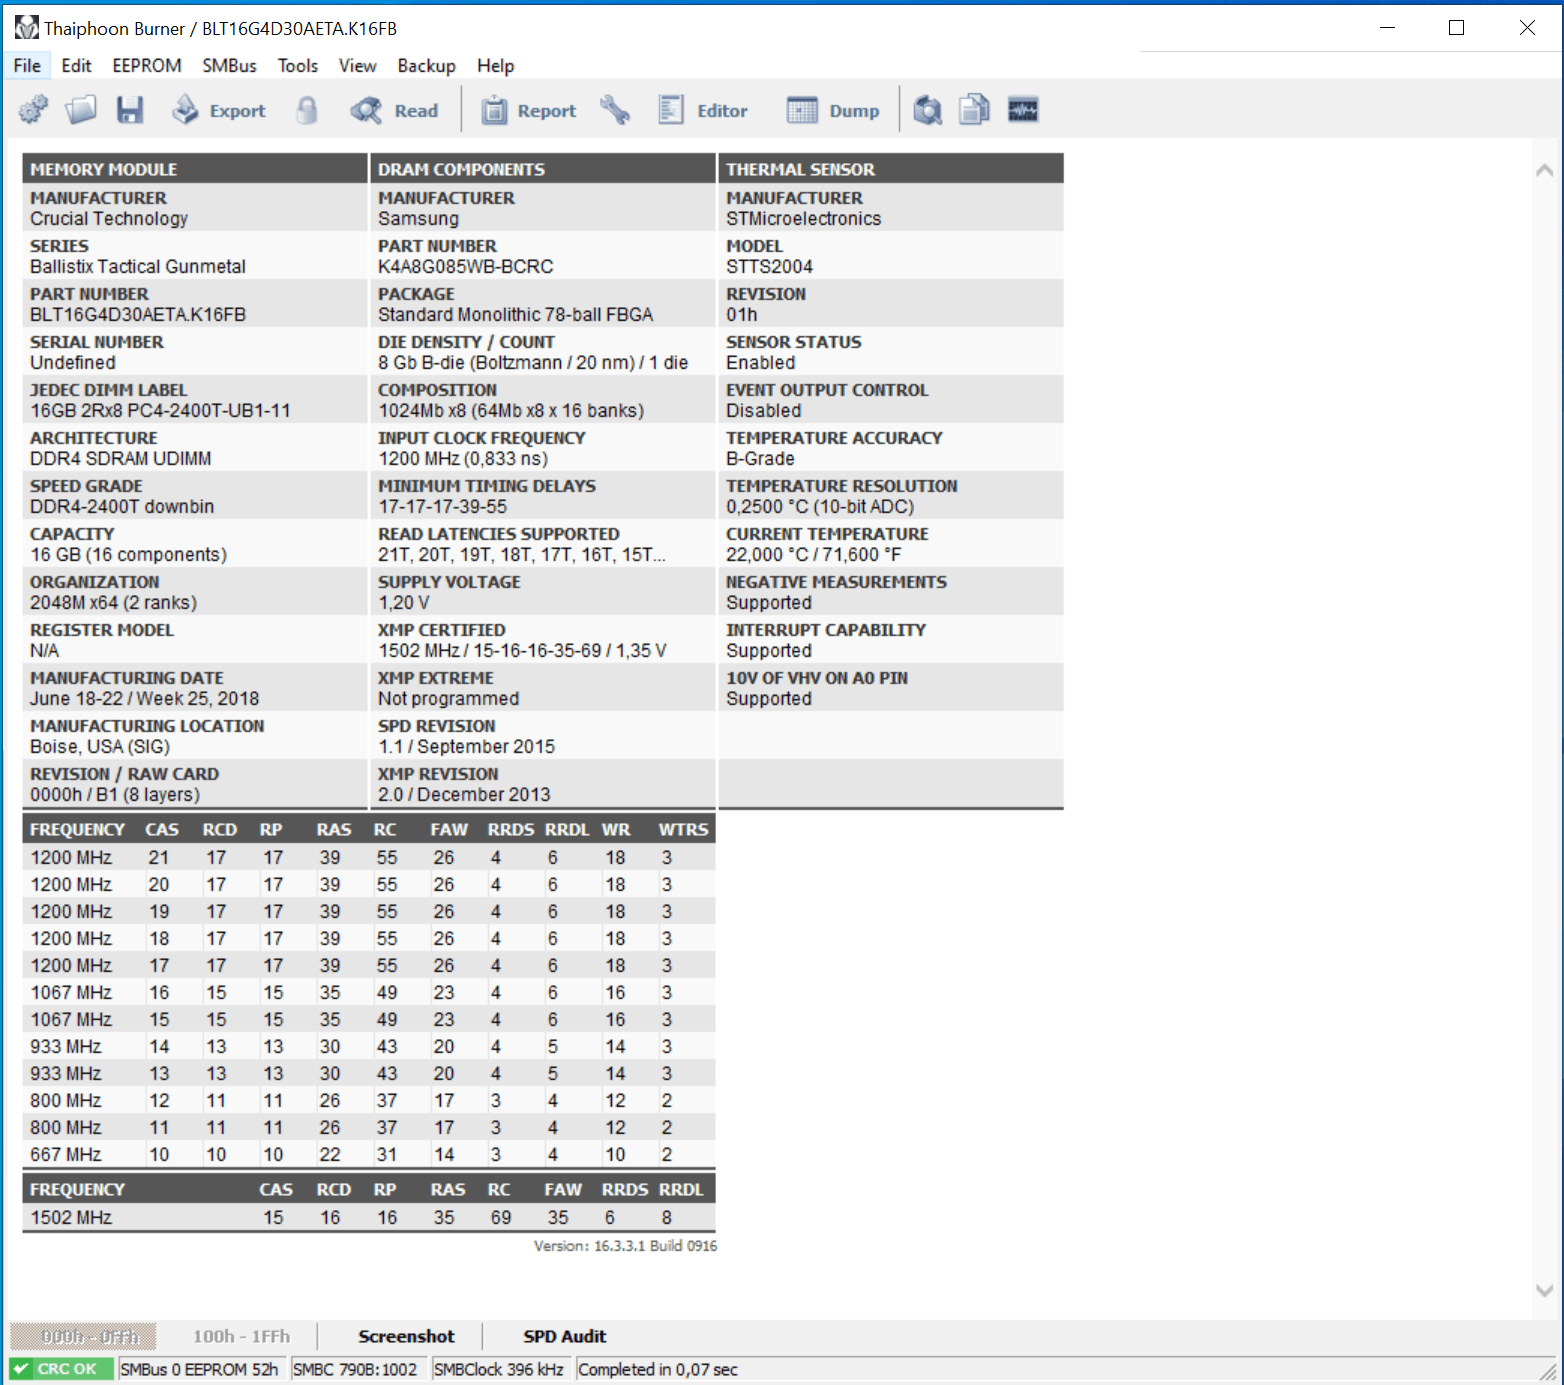Click the minimum timing delays '17-17-17-39-55'

click(443, 506)
